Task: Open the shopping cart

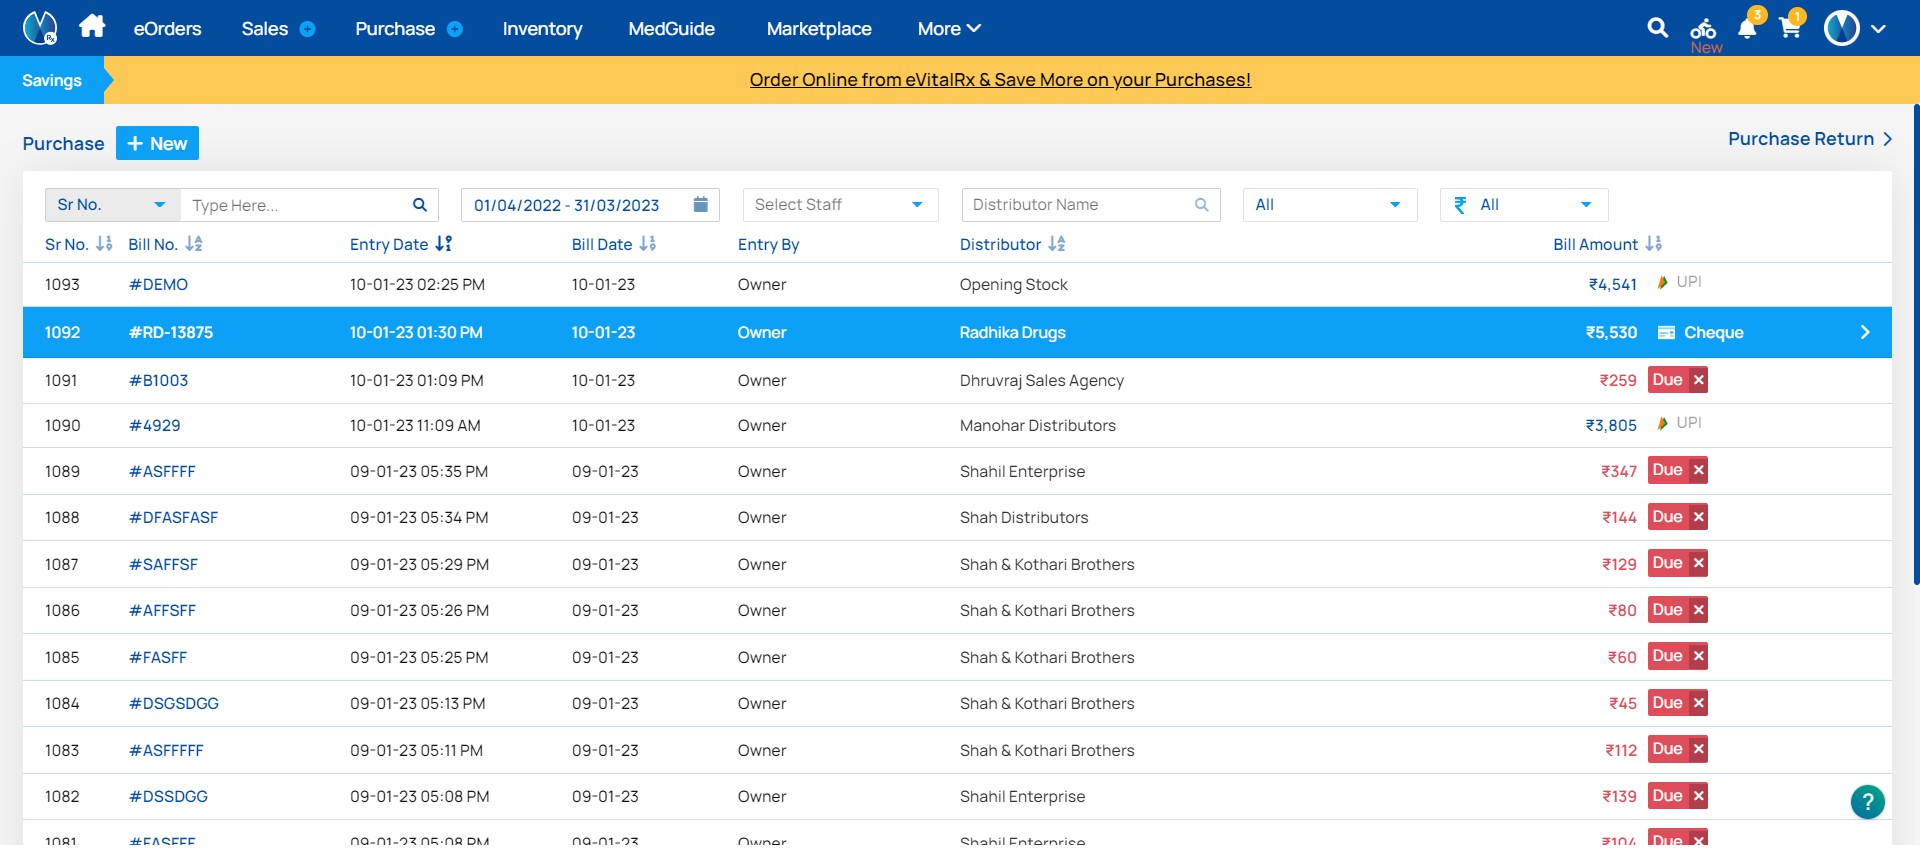Action: coord(1791,27)
